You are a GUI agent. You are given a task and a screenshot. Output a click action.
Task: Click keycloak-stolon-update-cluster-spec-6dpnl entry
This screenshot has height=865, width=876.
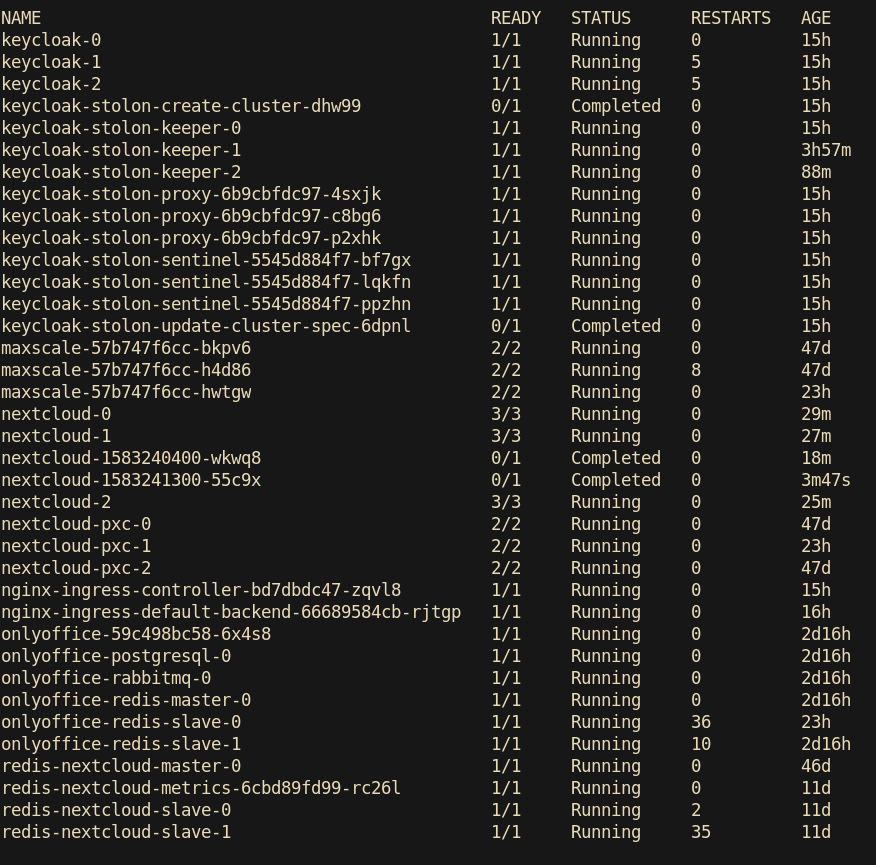(206, 326)
